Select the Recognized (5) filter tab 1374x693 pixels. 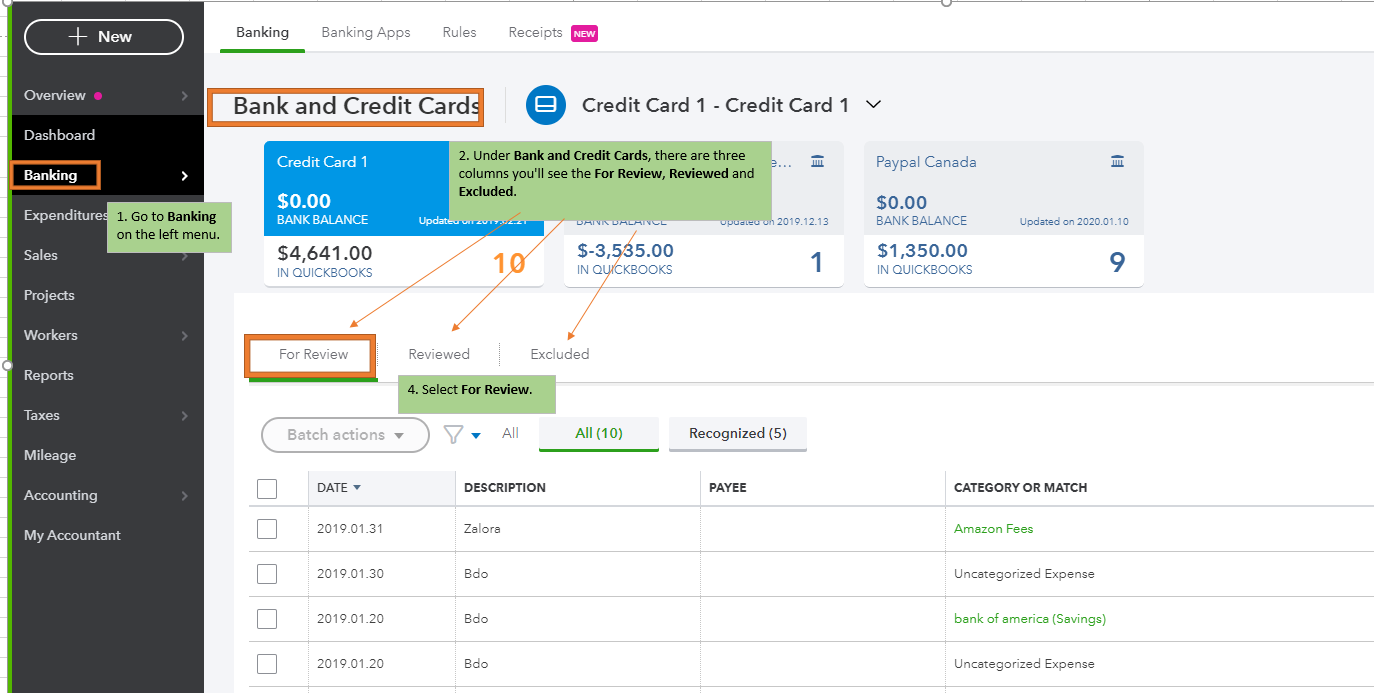737,433
